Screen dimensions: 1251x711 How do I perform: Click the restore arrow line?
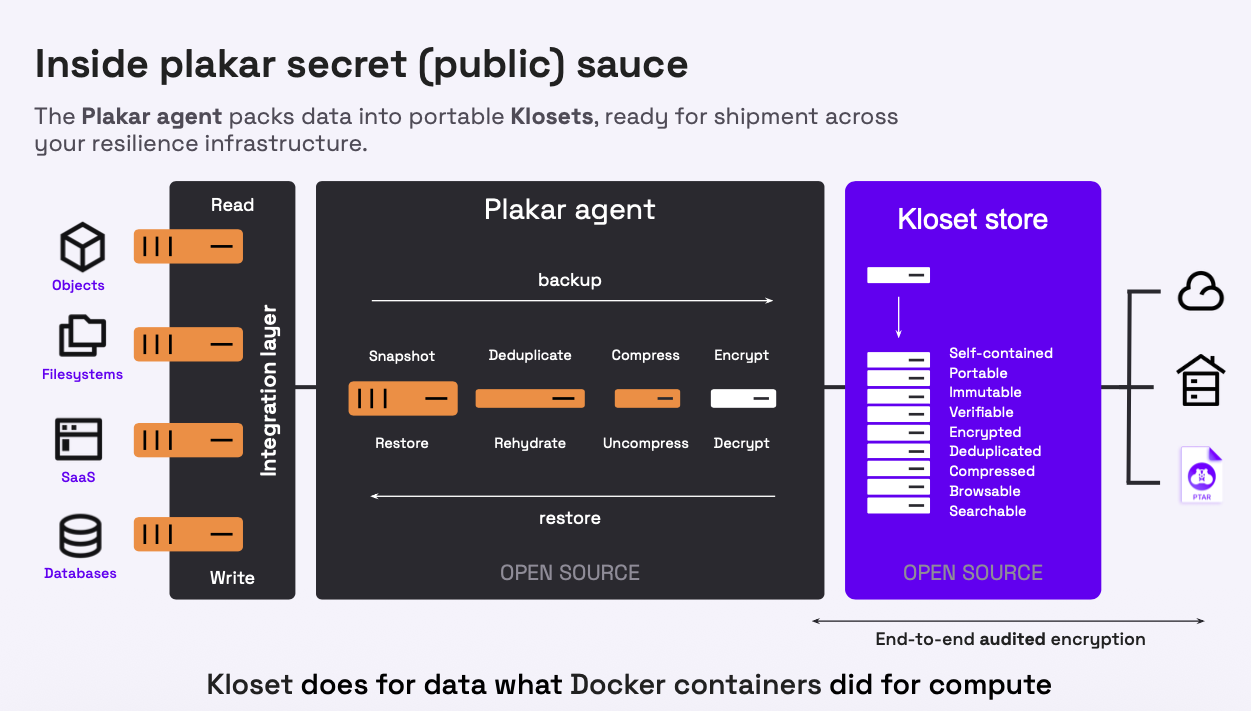pyautogui.click(x=572, y=495)
